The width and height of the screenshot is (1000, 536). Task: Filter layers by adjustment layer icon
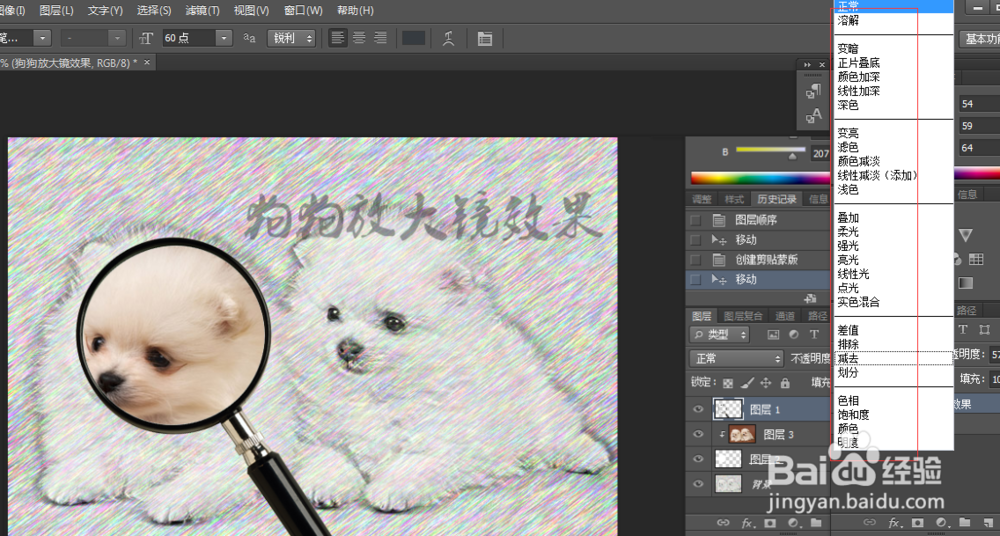coord(793,334)
